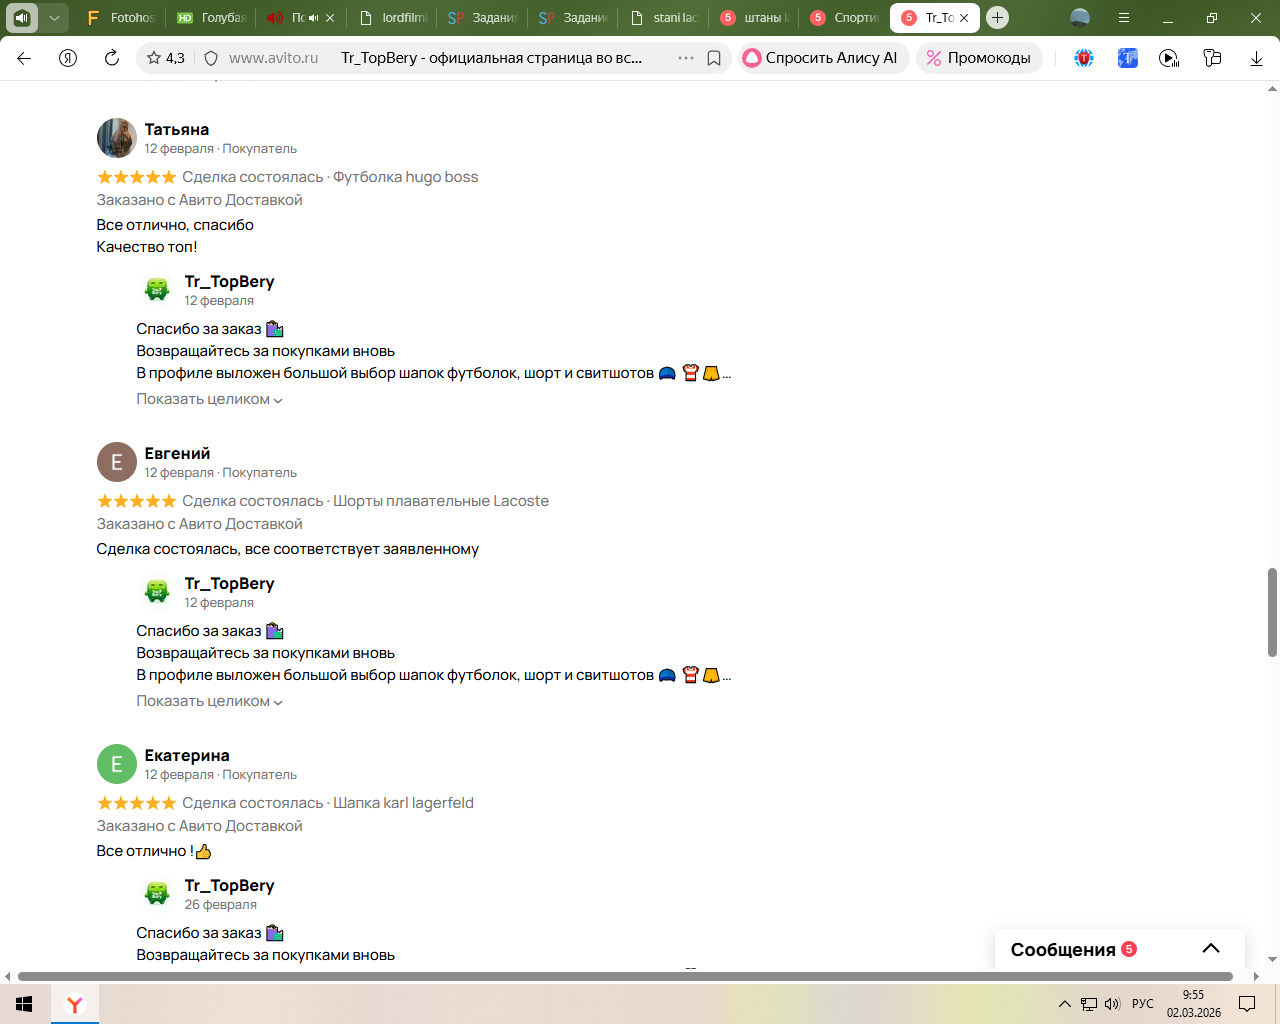The height and width of the screenshot is (1024, 1280).
Task: Open the volume icon in system tray
Action: (1112, 1004)
